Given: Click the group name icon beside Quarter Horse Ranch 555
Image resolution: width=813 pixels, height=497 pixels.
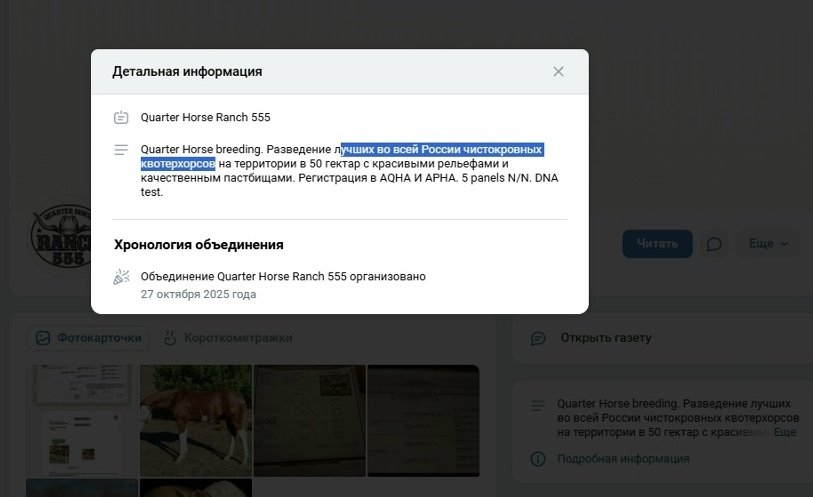Looking at the screenshot, I should [121, 117].
